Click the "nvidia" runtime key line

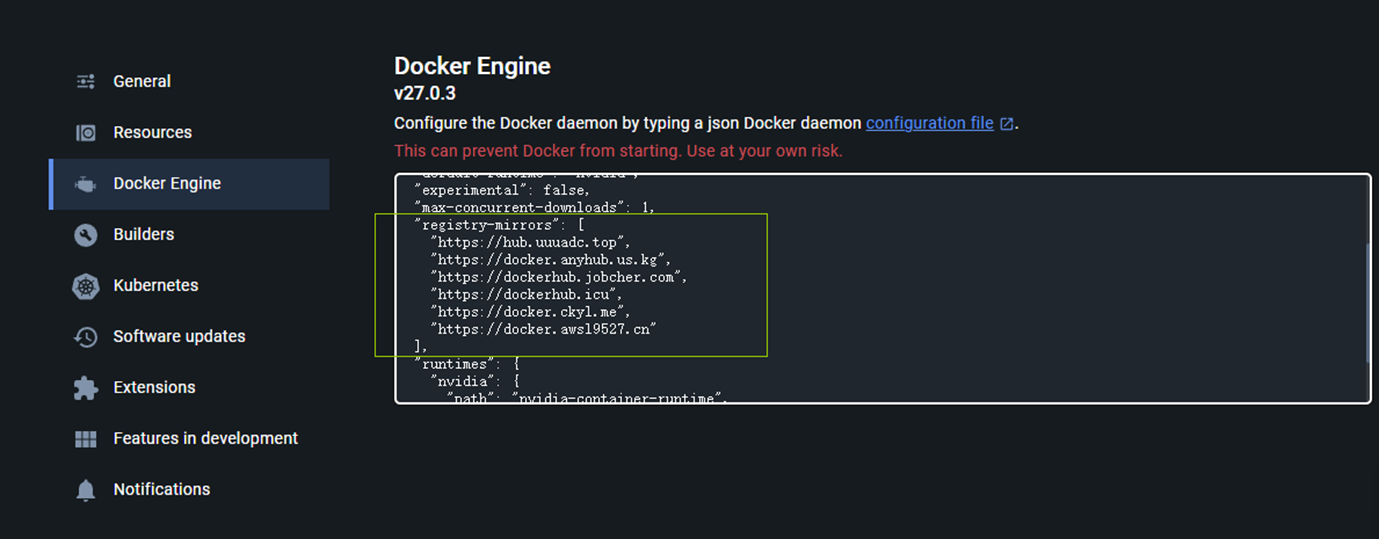pyautogui.click(x=475, y=381)
